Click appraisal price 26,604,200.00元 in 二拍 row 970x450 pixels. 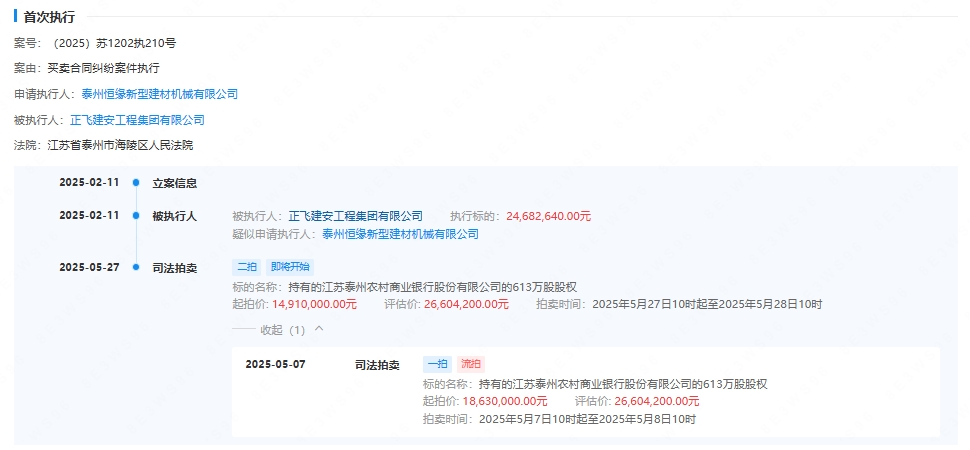point(466,304)
